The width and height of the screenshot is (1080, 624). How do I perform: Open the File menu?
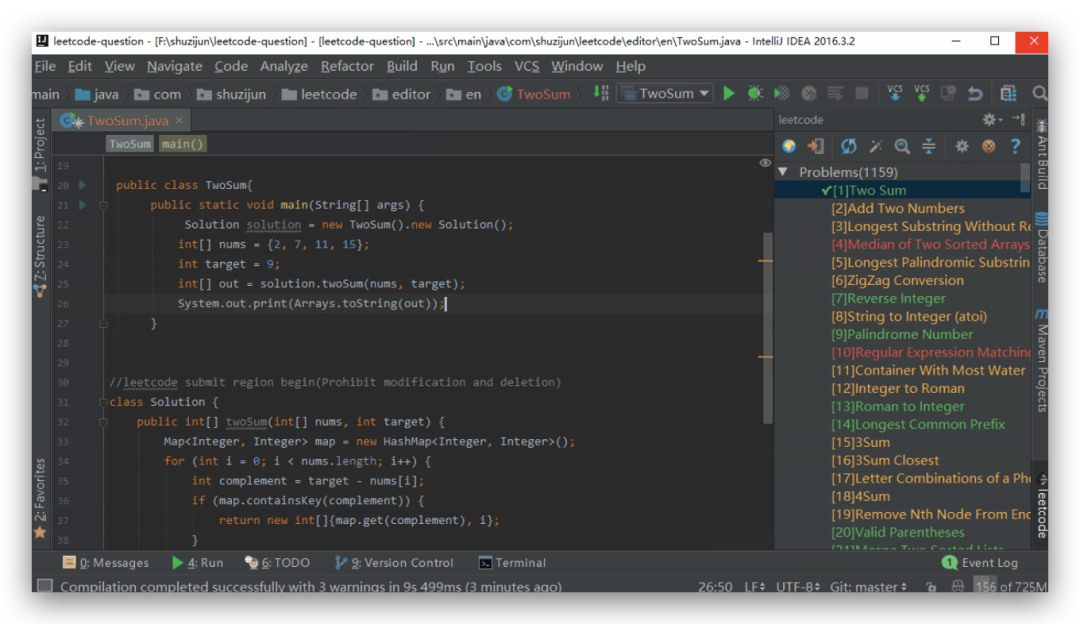click(x=45, y=66)
